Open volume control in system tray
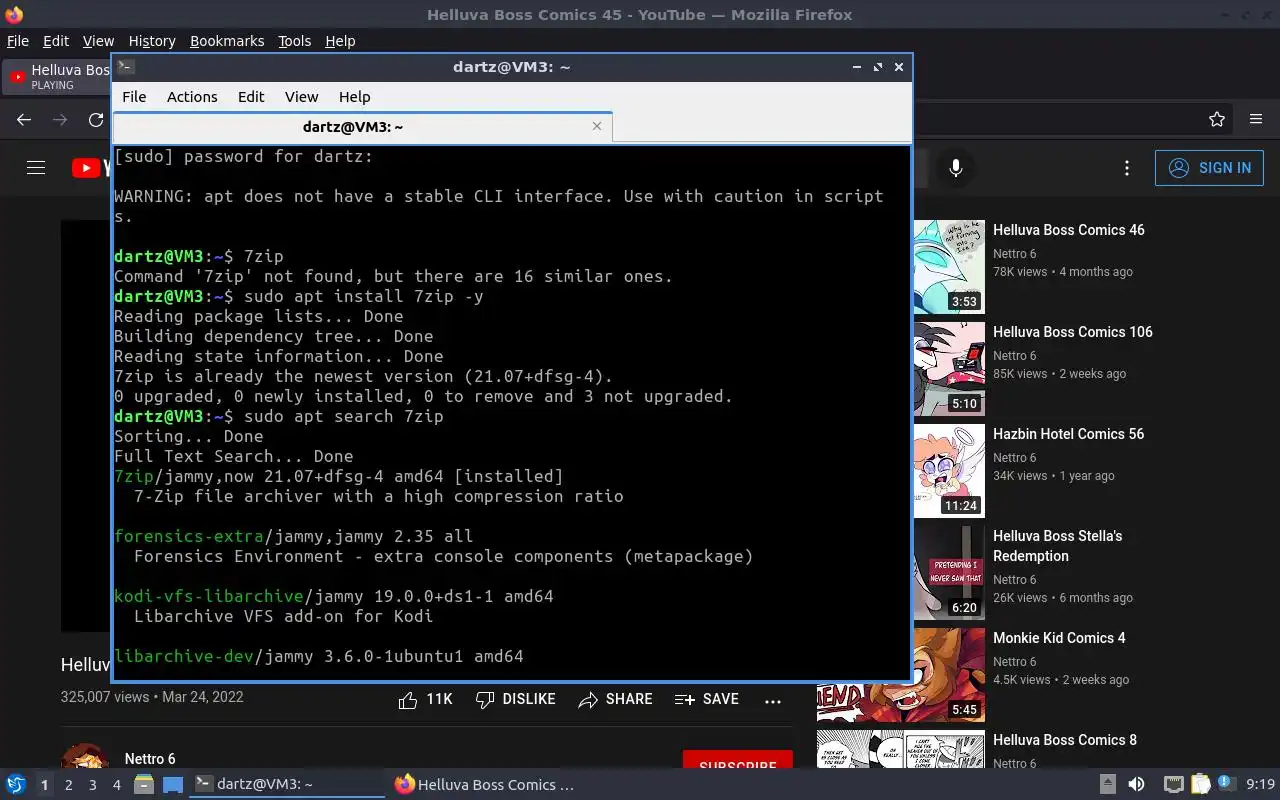Screen dimensions: 1280x800 point(1136,785)
